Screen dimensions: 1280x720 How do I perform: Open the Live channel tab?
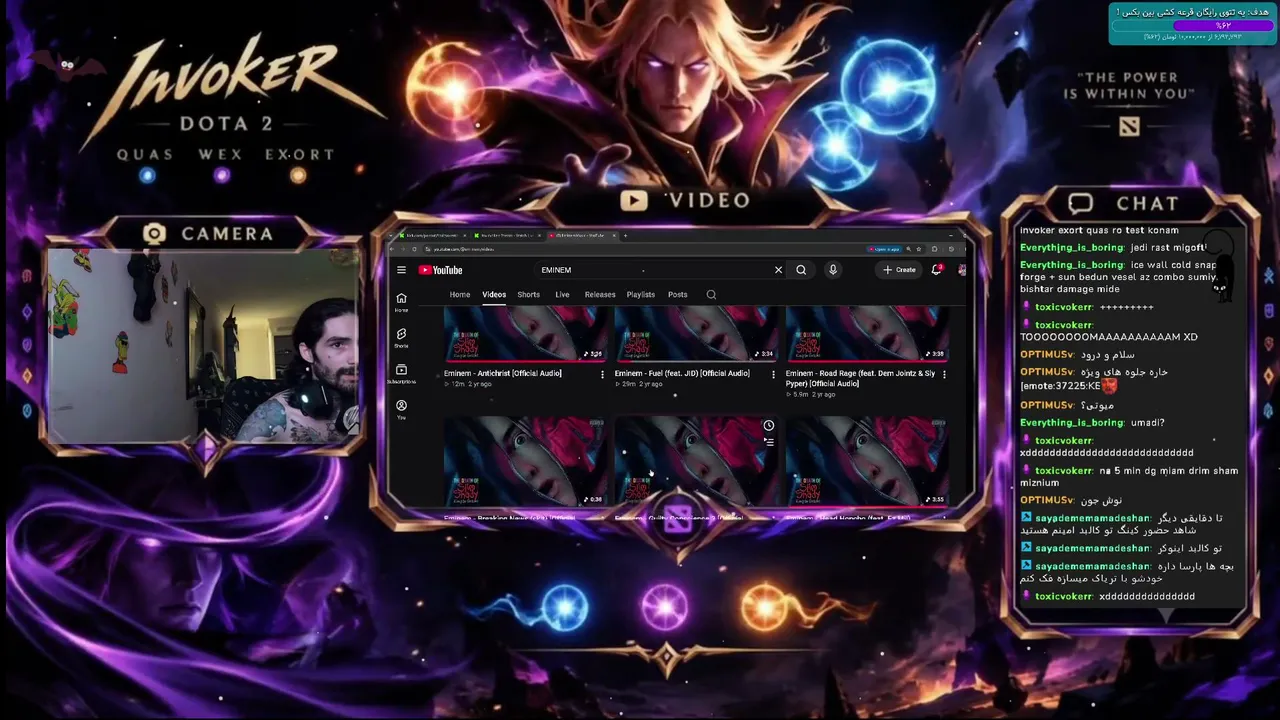(x=562, y=295)
